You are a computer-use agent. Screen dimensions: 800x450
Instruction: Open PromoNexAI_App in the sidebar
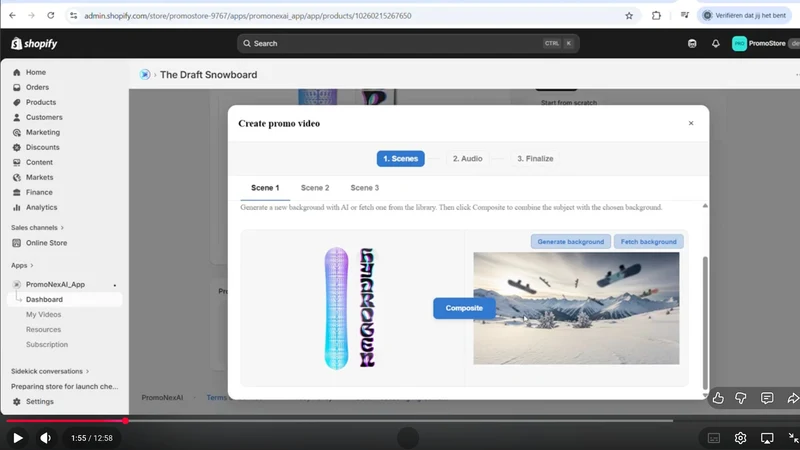pos(55,285)
